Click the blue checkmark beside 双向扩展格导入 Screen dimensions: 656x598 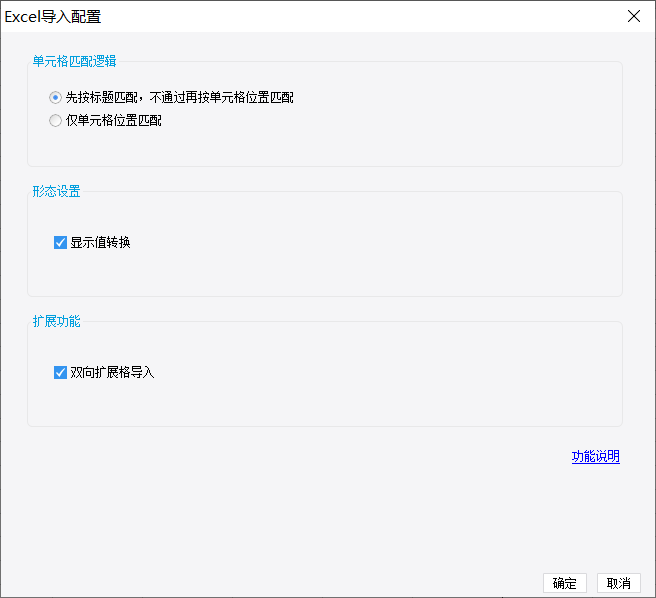60,372
